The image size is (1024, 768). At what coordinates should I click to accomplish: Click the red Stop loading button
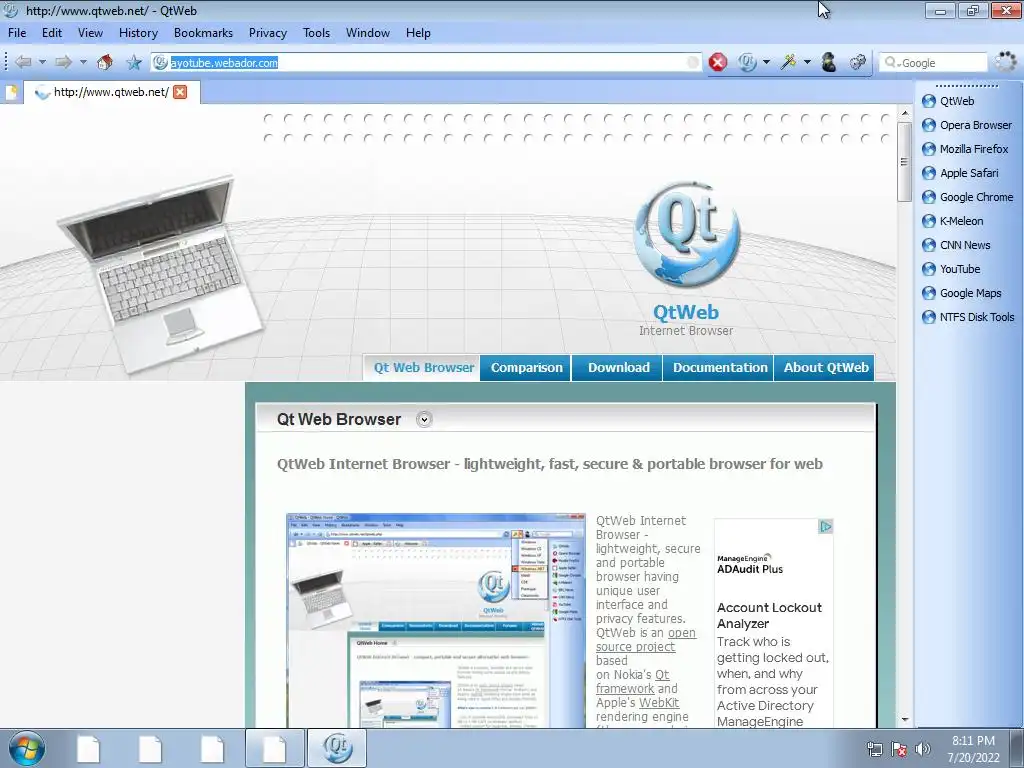[718, 62]
